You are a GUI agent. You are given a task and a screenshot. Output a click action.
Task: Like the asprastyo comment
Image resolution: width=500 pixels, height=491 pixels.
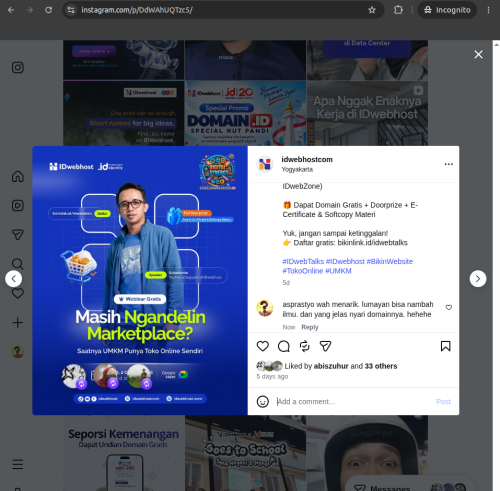tap(449, 307)
